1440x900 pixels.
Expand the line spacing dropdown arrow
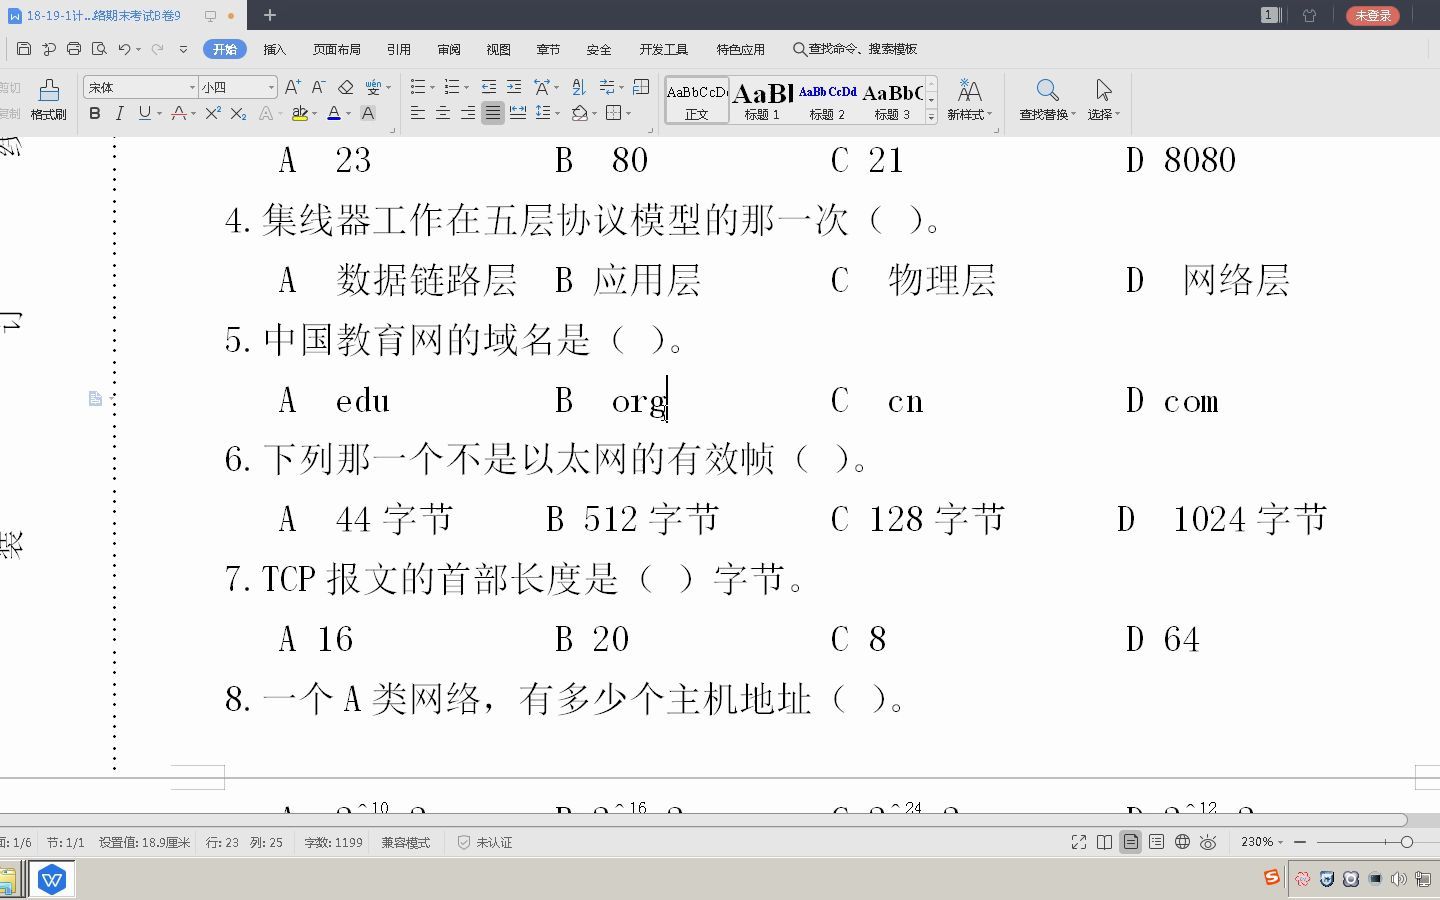click(x=557, y=114)
